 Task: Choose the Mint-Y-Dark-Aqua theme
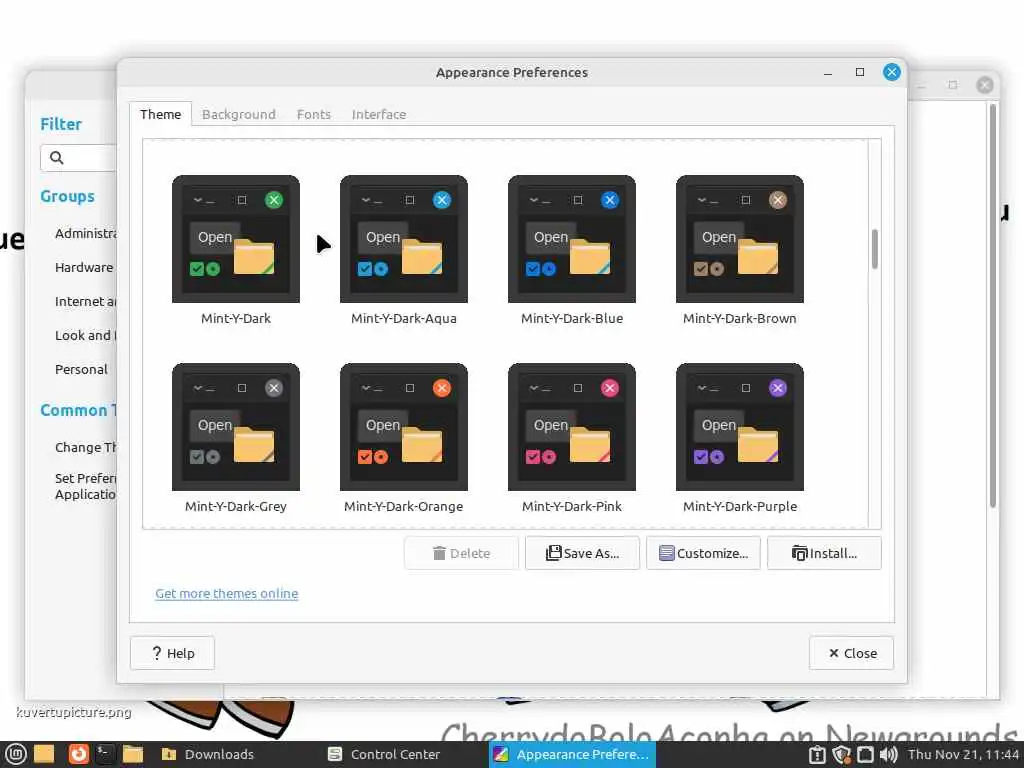pos(404,239)
